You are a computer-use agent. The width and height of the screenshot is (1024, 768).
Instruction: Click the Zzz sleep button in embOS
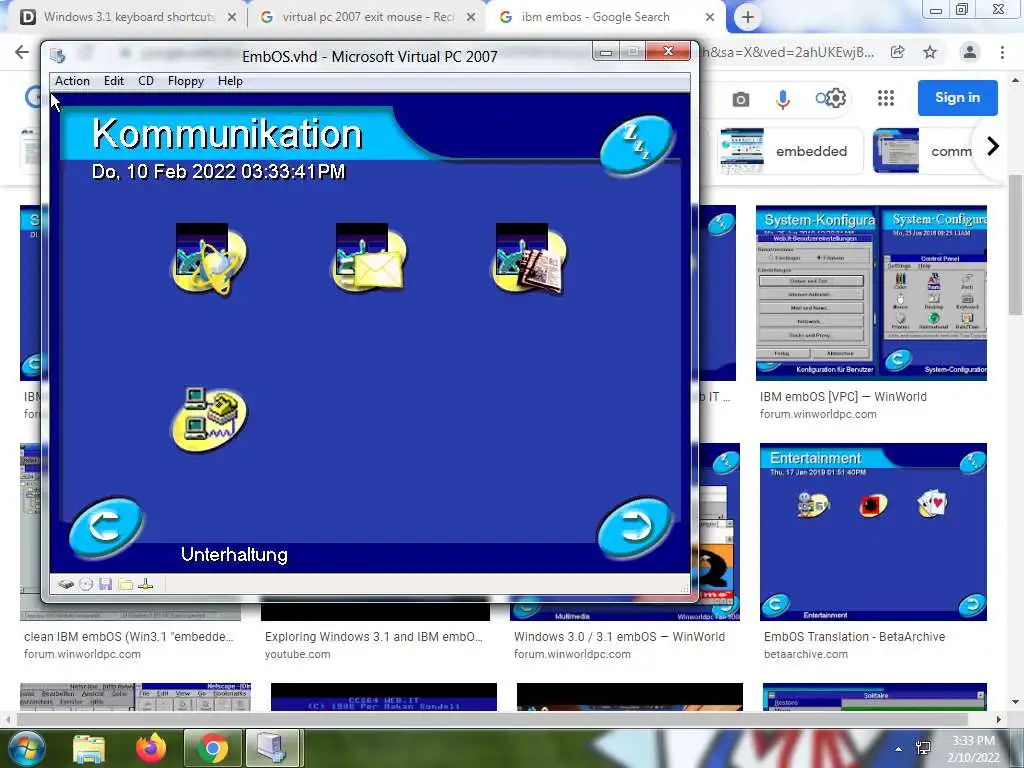[x=636, y=145]
